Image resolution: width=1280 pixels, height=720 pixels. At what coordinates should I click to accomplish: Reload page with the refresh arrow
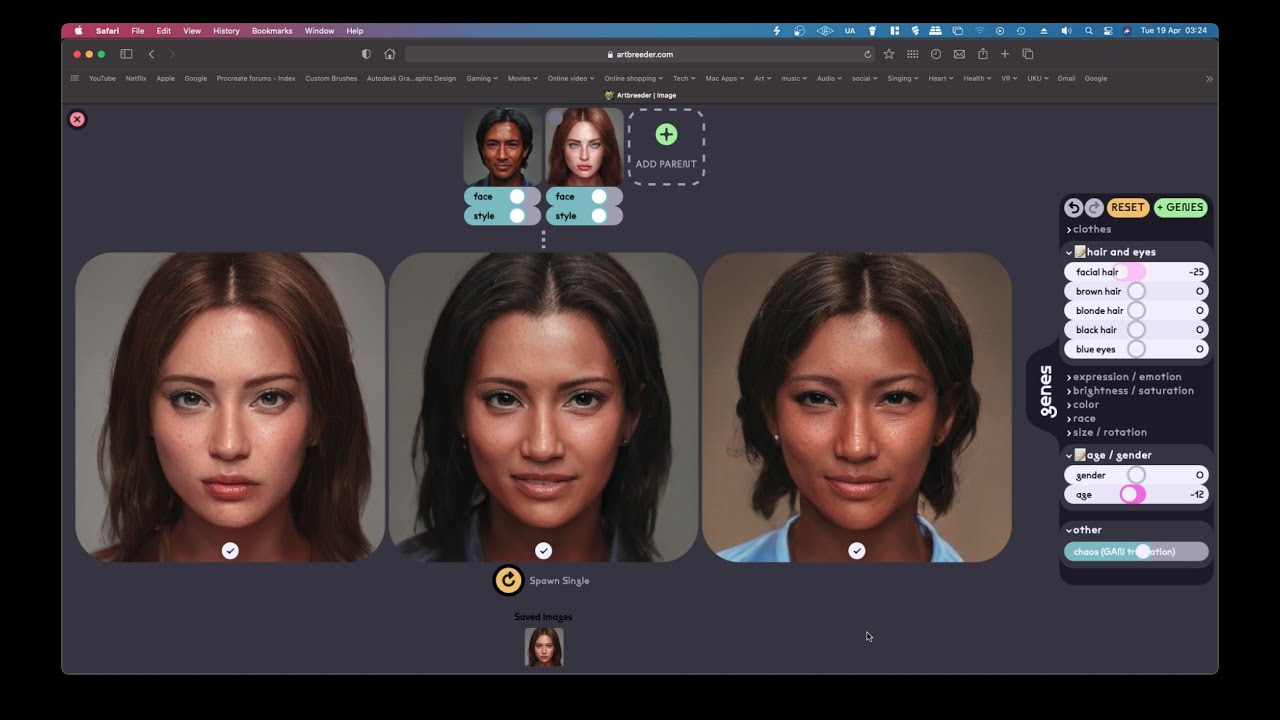point(867,54)
